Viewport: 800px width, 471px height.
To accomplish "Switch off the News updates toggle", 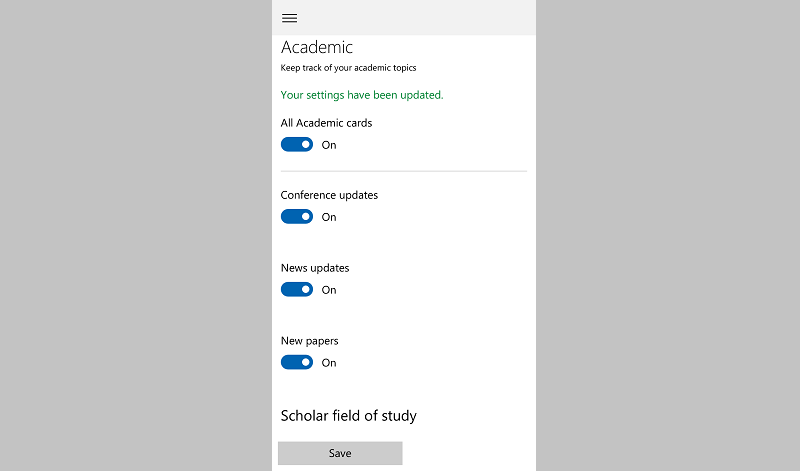I will [x=297, y=289].
